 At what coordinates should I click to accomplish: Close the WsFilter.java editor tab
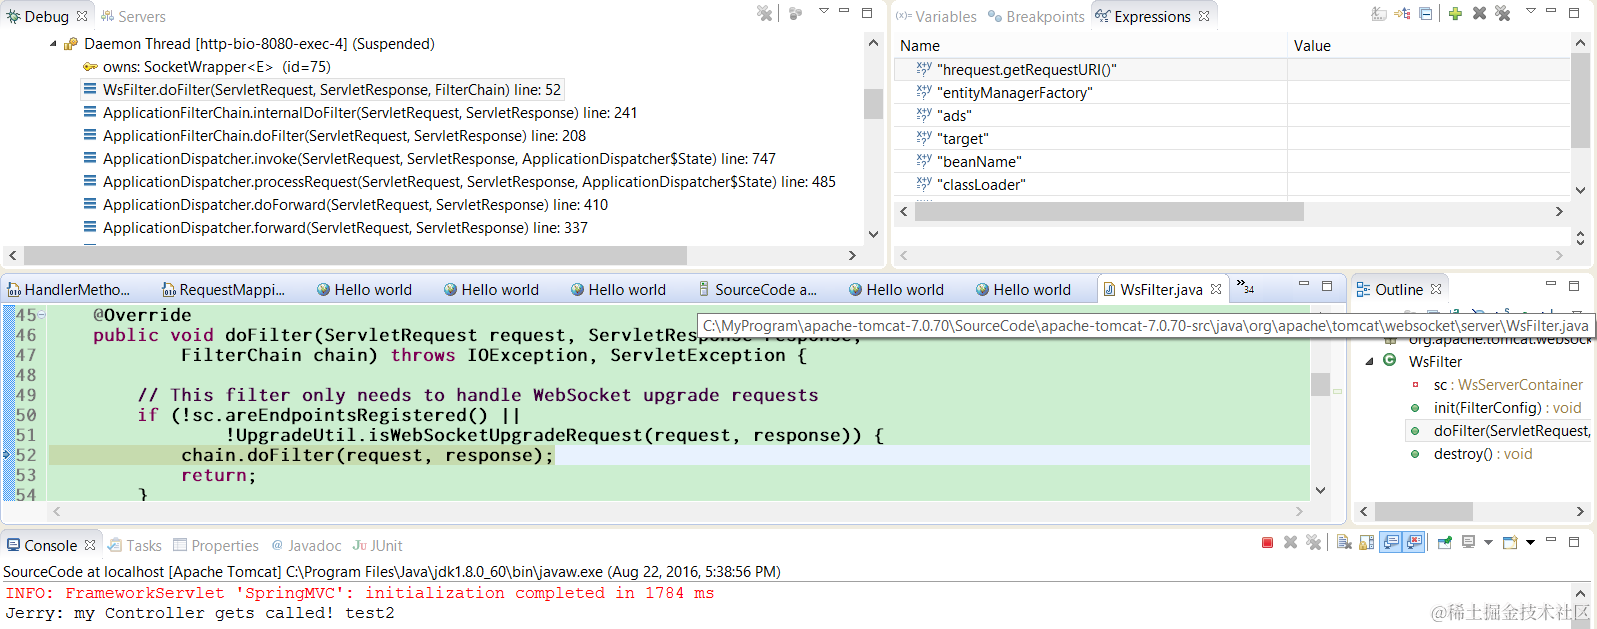[x=1216, y=289]
